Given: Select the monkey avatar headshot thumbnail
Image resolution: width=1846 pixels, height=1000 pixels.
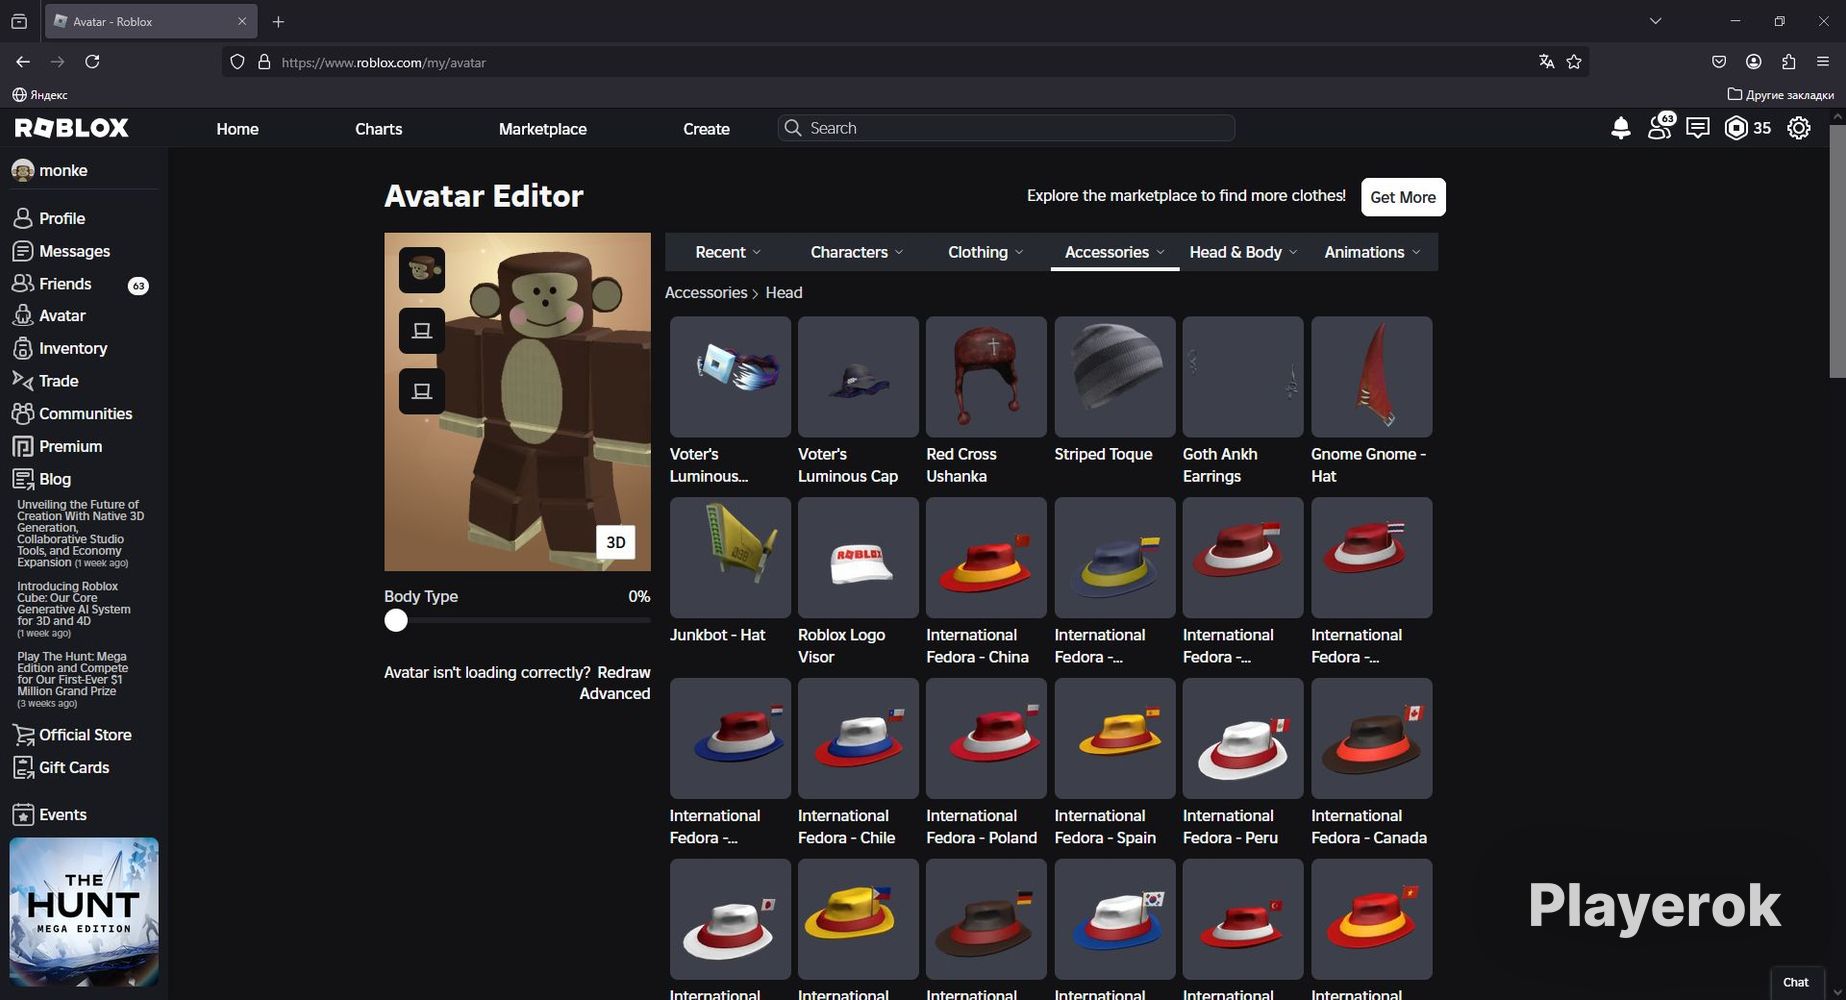Looking at the screenshot, I should tap(422, 270).
